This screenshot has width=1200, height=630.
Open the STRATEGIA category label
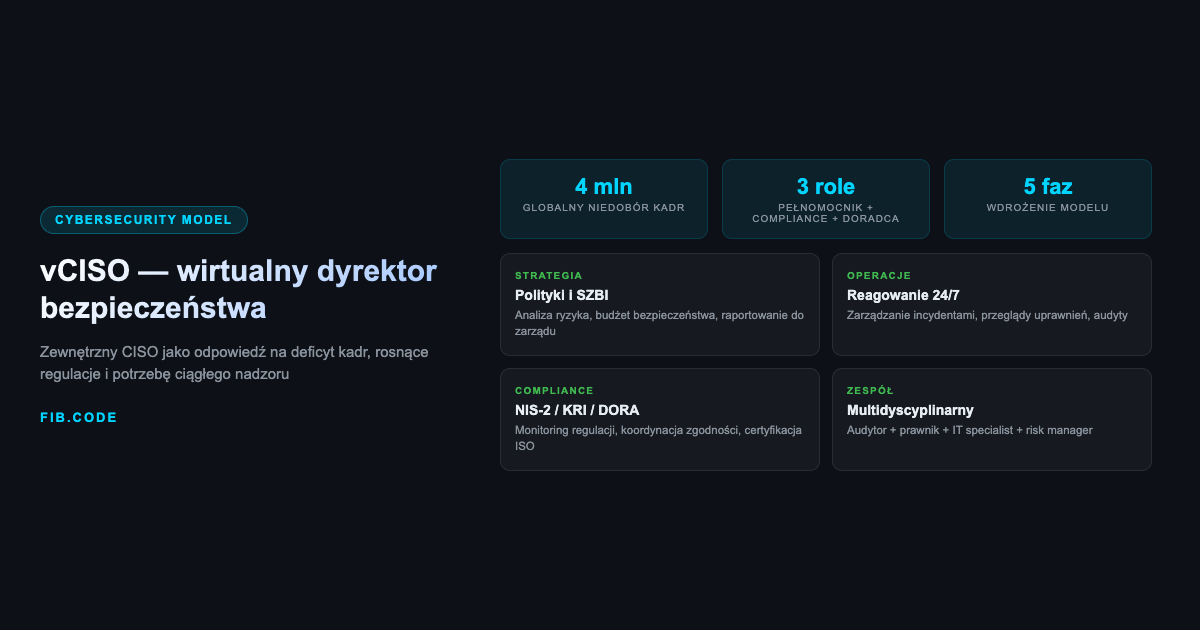tap(547, 275)
